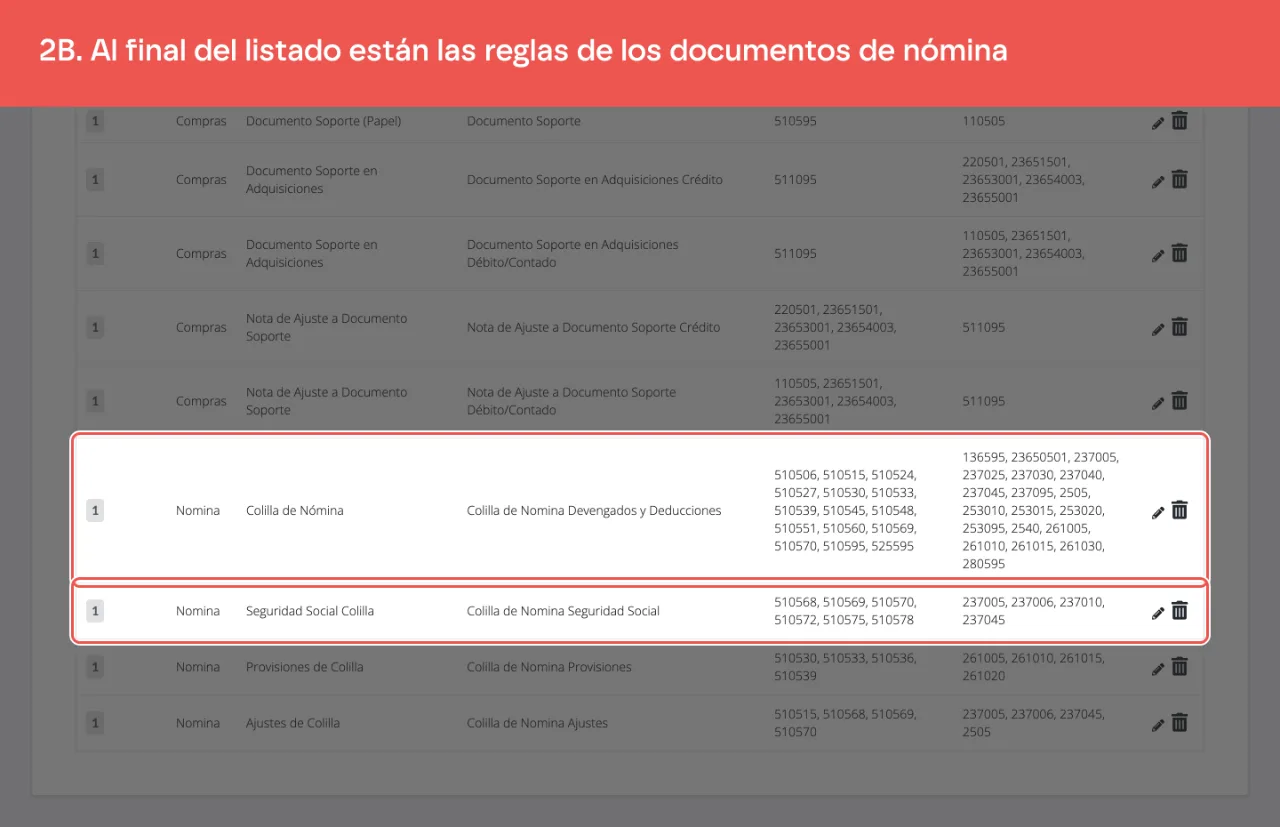Edit the Documento Soporte (Papel) rule

click(1158, 122)
